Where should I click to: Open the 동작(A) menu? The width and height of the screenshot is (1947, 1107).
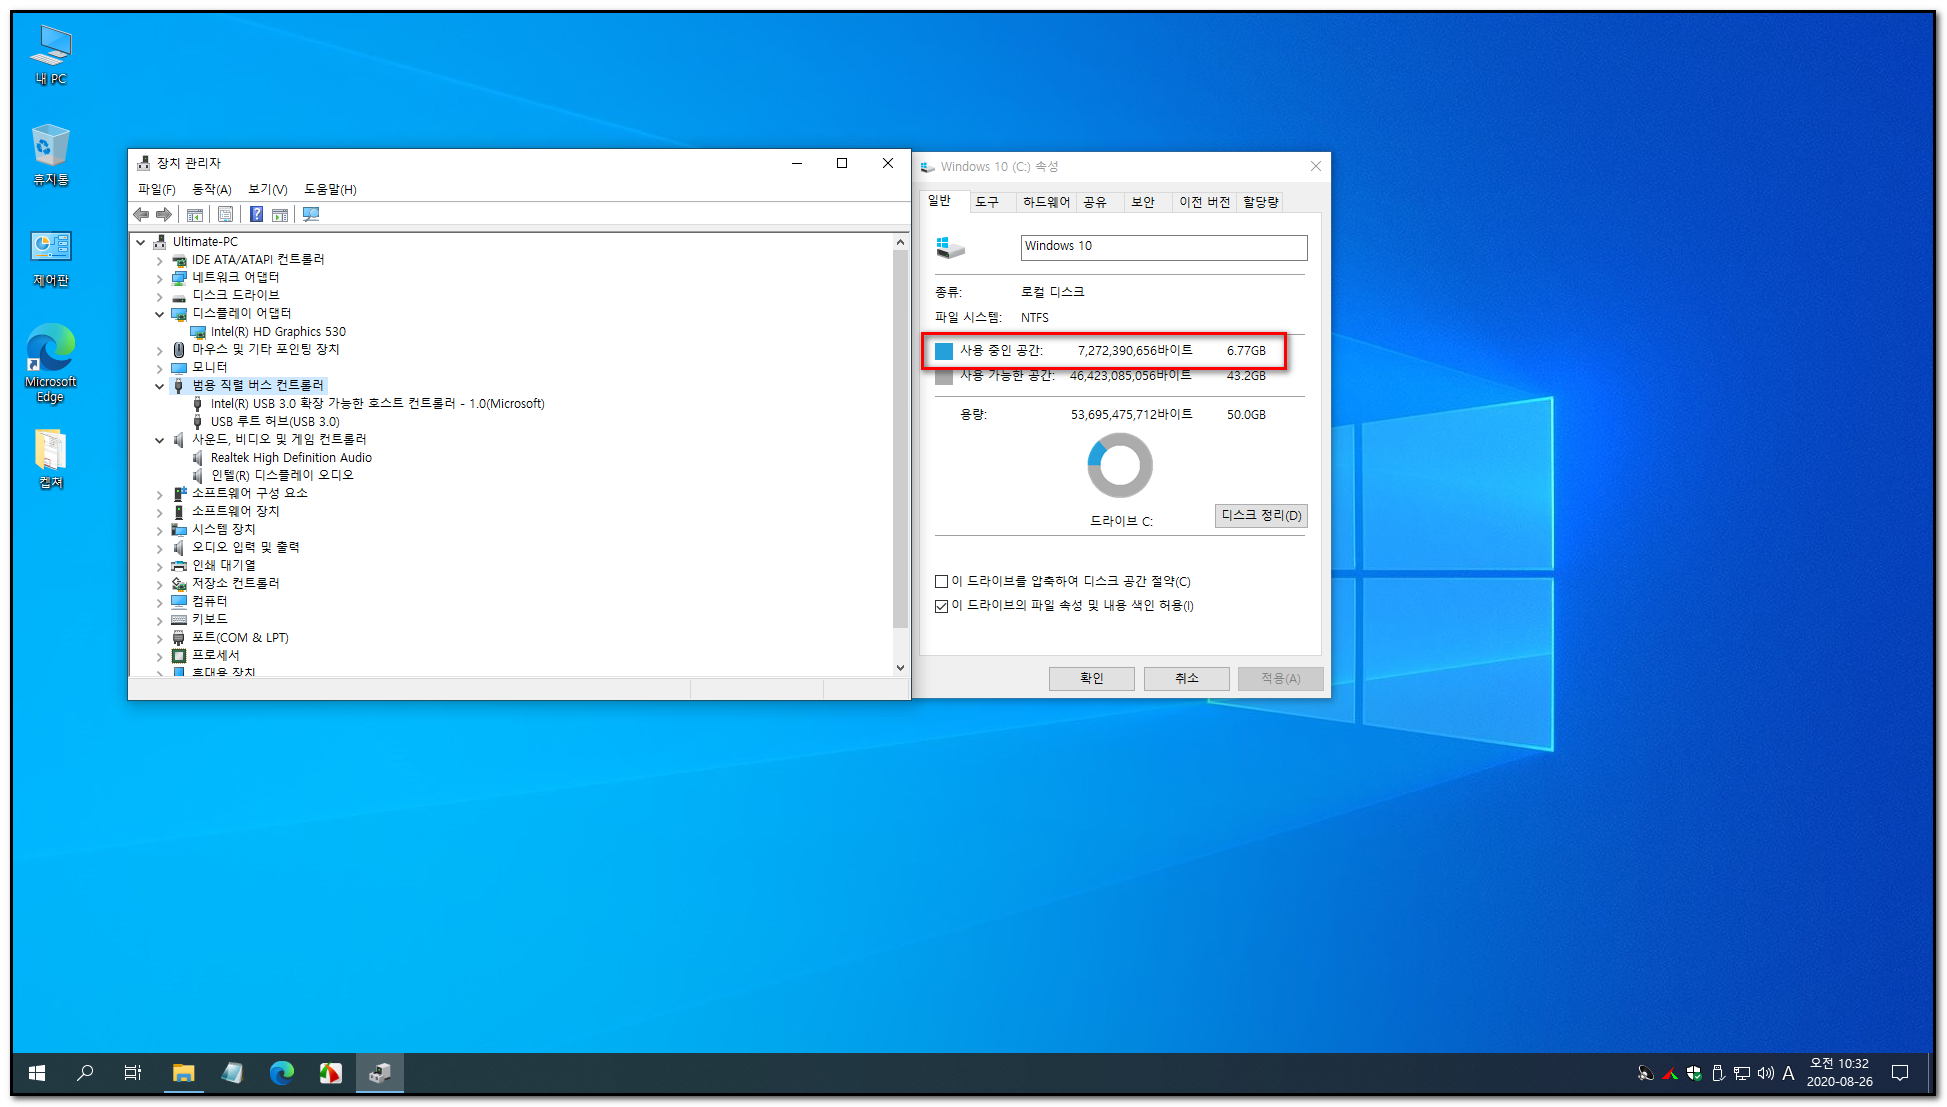pyautogui.click(x=211, y=189)
